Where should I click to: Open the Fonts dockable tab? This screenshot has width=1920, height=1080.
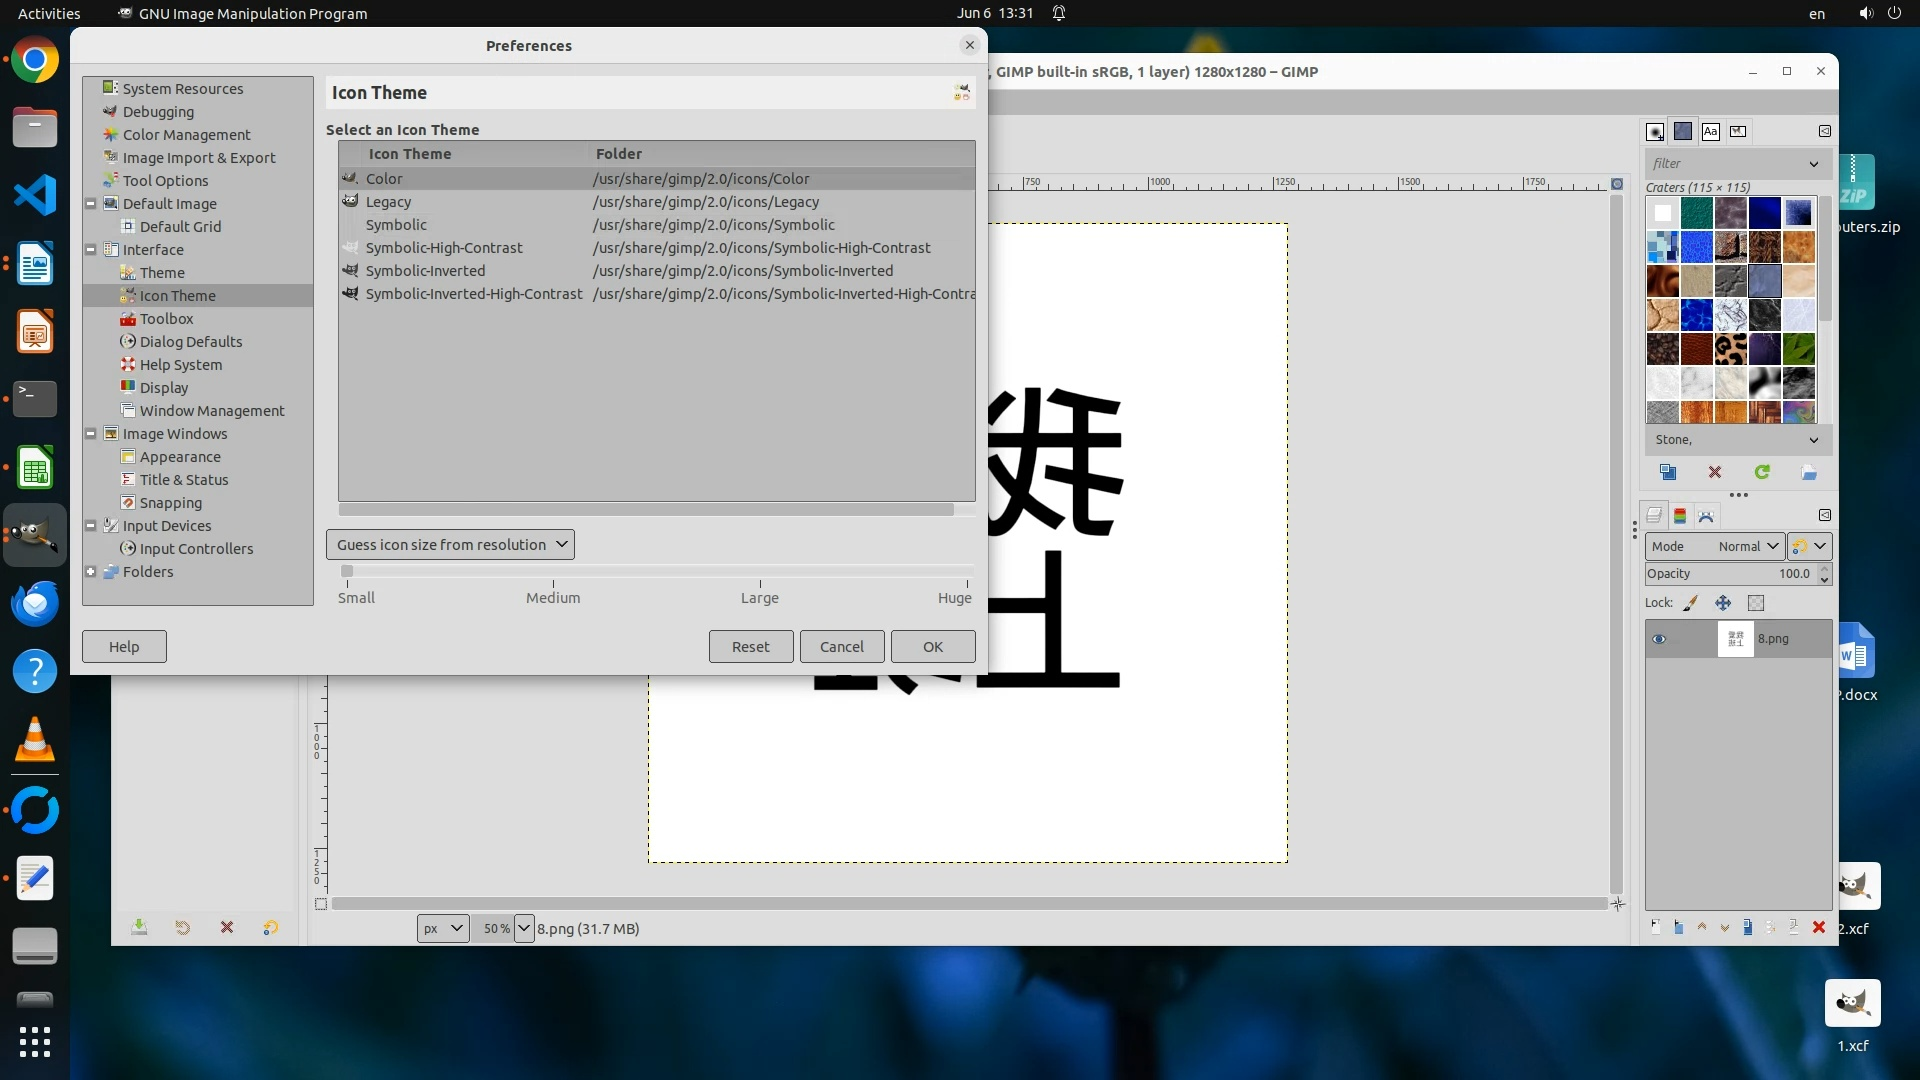tap(1711, 132)
